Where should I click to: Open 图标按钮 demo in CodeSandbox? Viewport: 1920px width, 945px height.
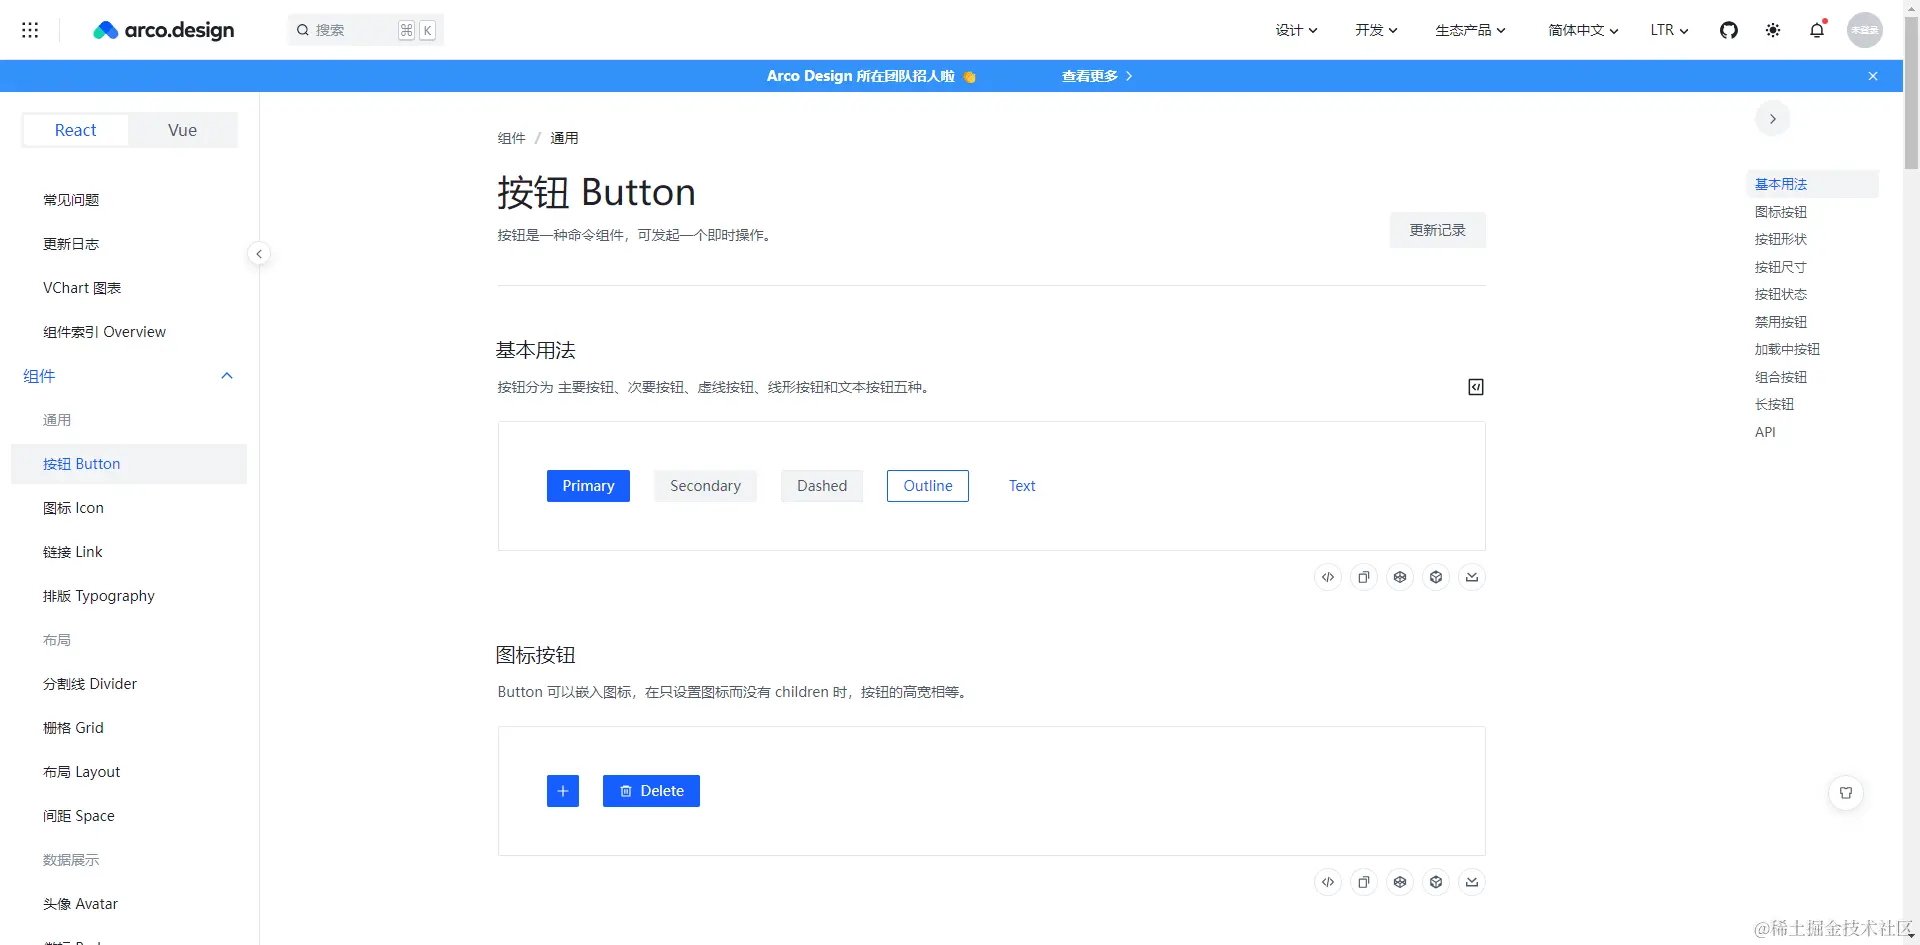1436,882
